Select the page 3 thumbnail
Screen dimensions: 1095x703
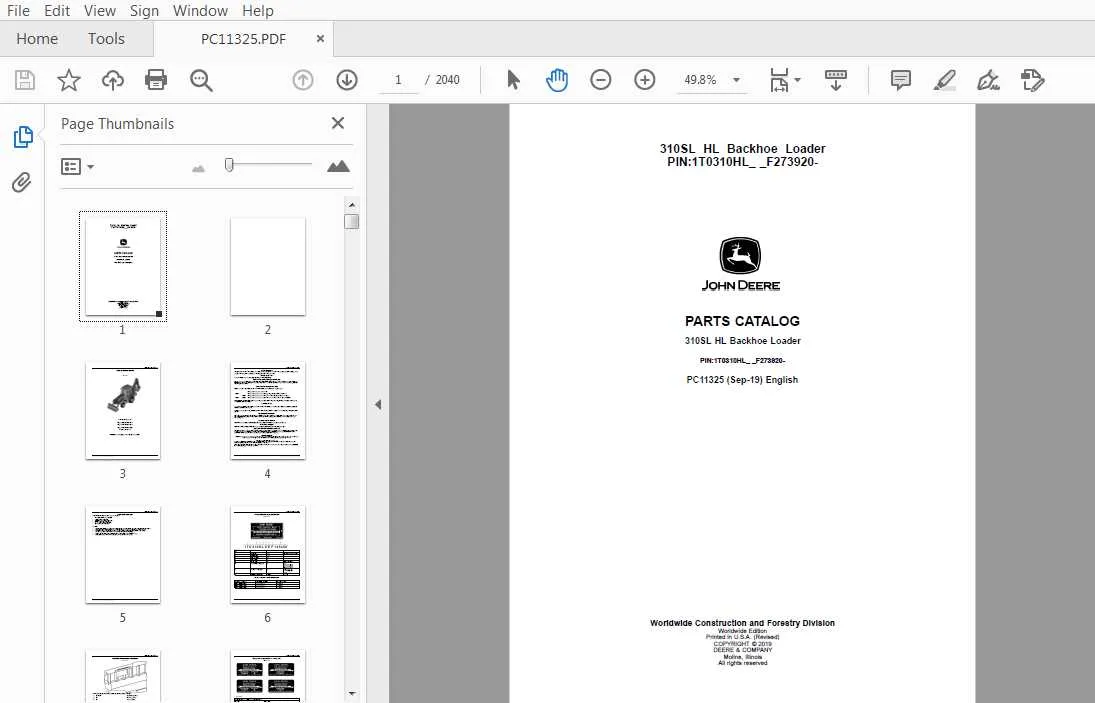pyautogui.click(x=123, y=411)
